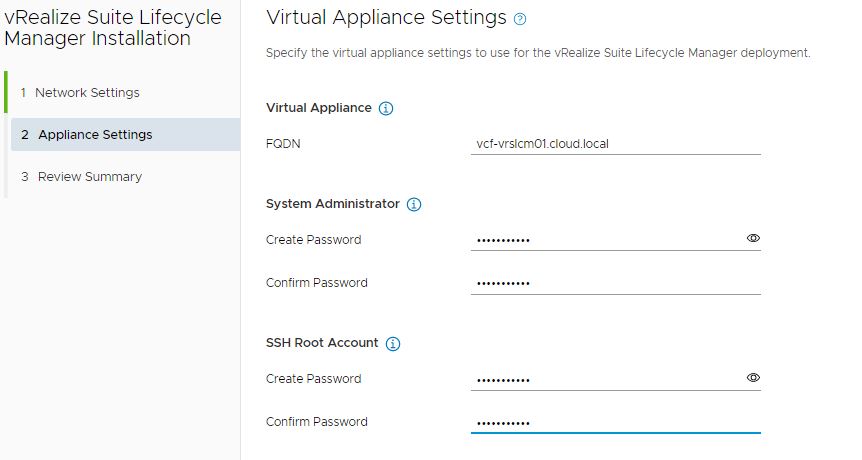This screenshot has height=460, width=862.
Task: Open the Virtual Appliance info icon
Action: (386, 108)
